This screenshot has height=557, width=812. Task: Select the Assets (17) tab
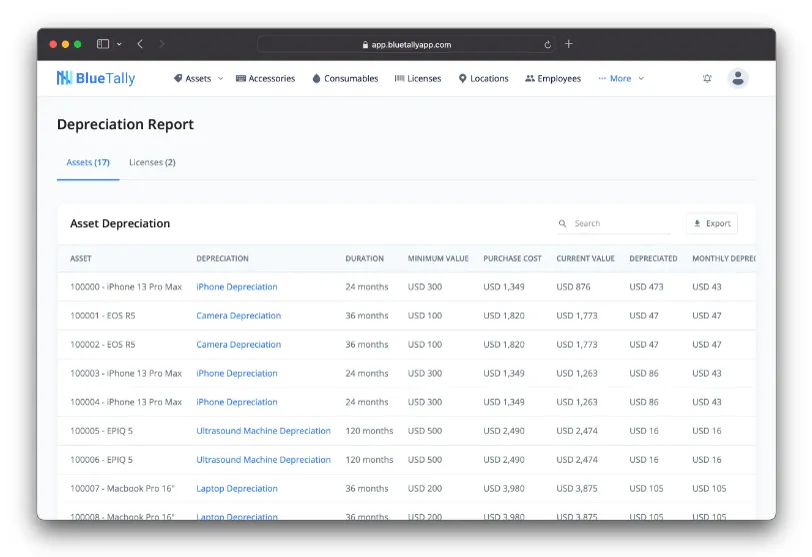pos(88,163)
